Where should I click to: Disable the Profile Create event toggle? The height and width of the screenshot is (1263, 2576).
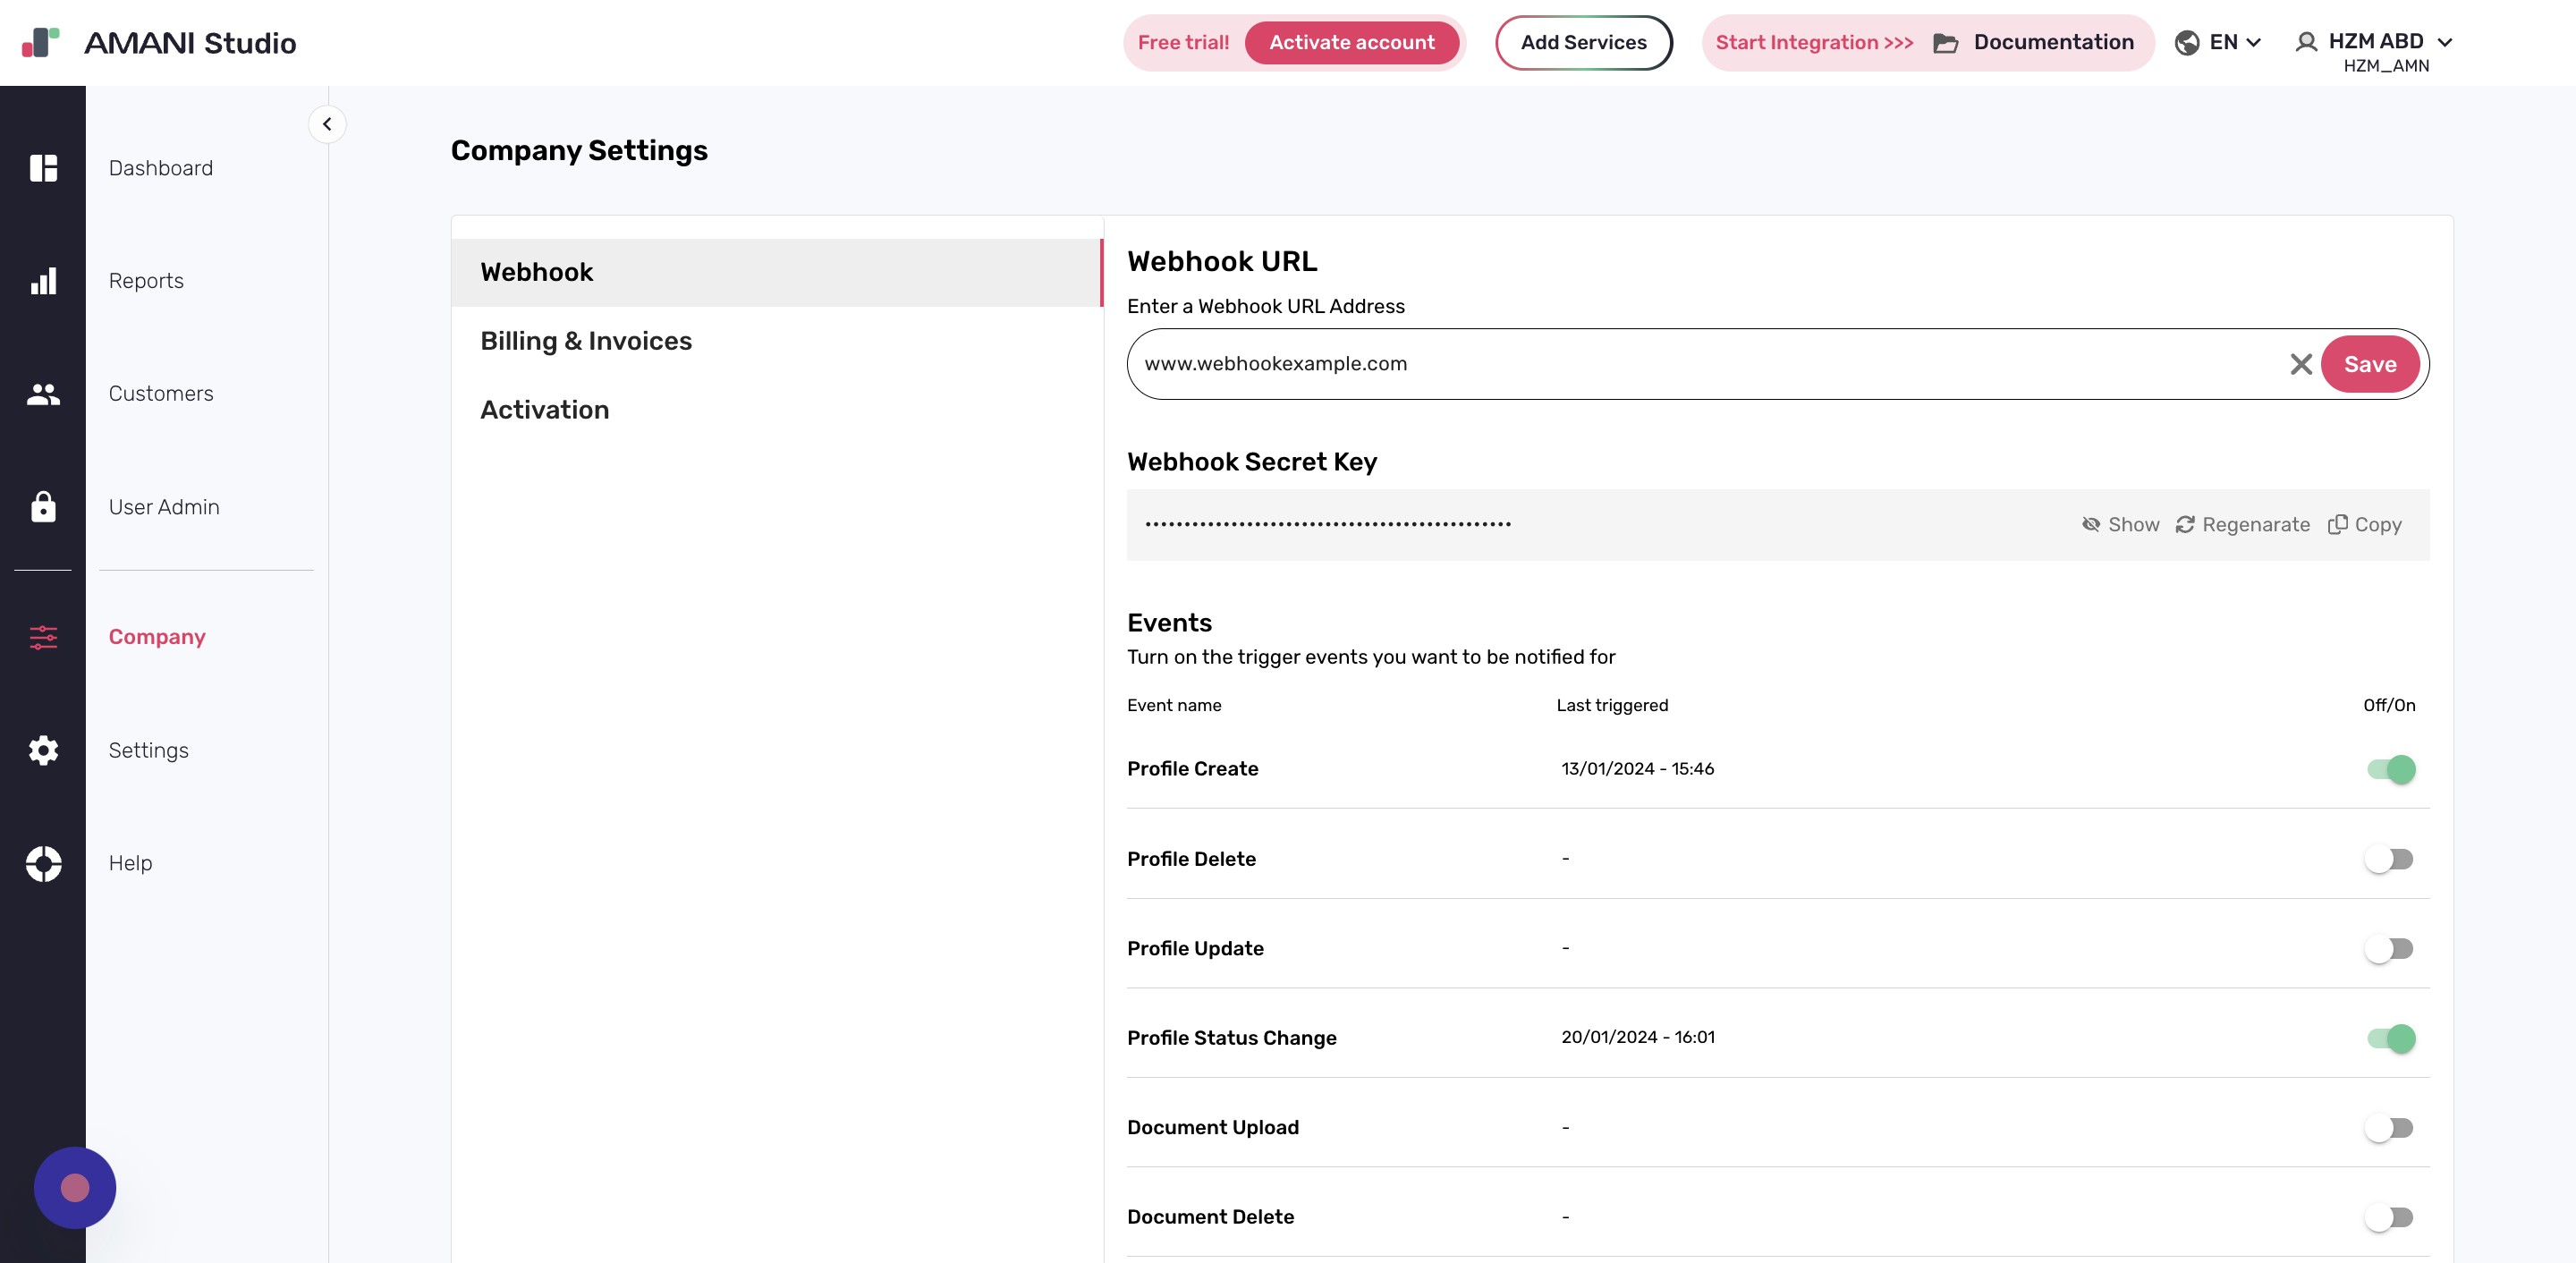tap(2390, 769)
